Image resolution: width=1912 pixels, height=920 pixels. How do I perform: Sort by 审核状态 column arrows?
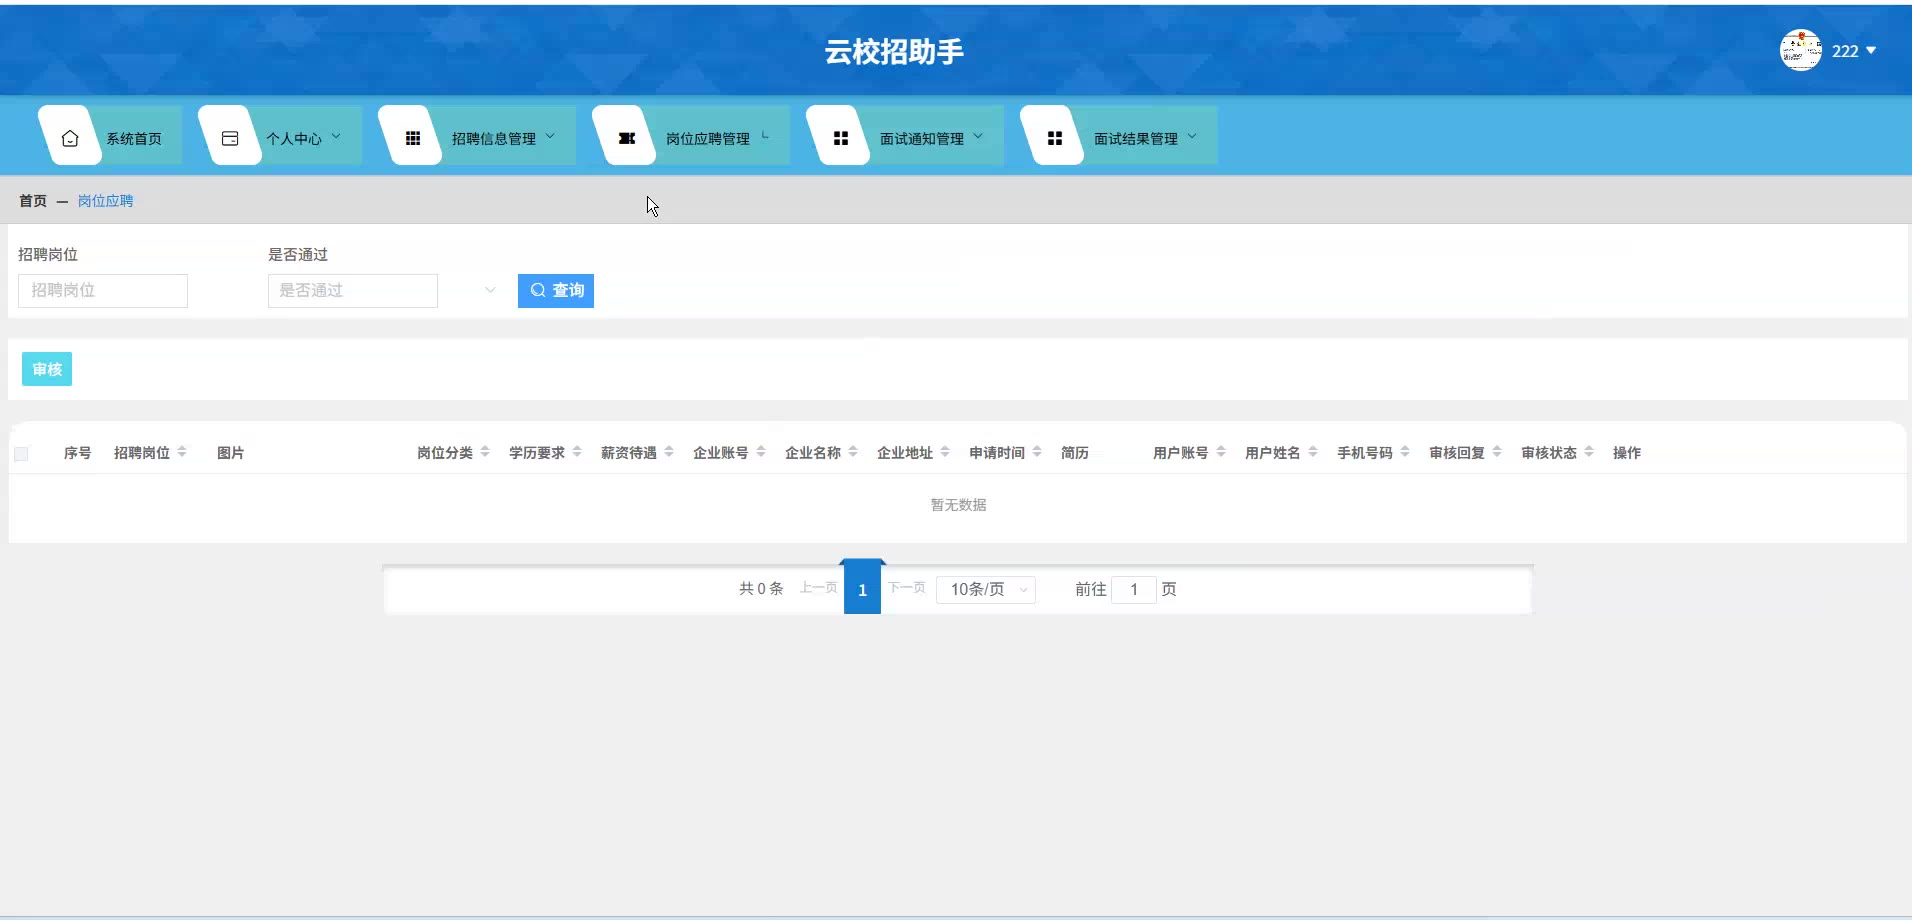pos(1589,452)
